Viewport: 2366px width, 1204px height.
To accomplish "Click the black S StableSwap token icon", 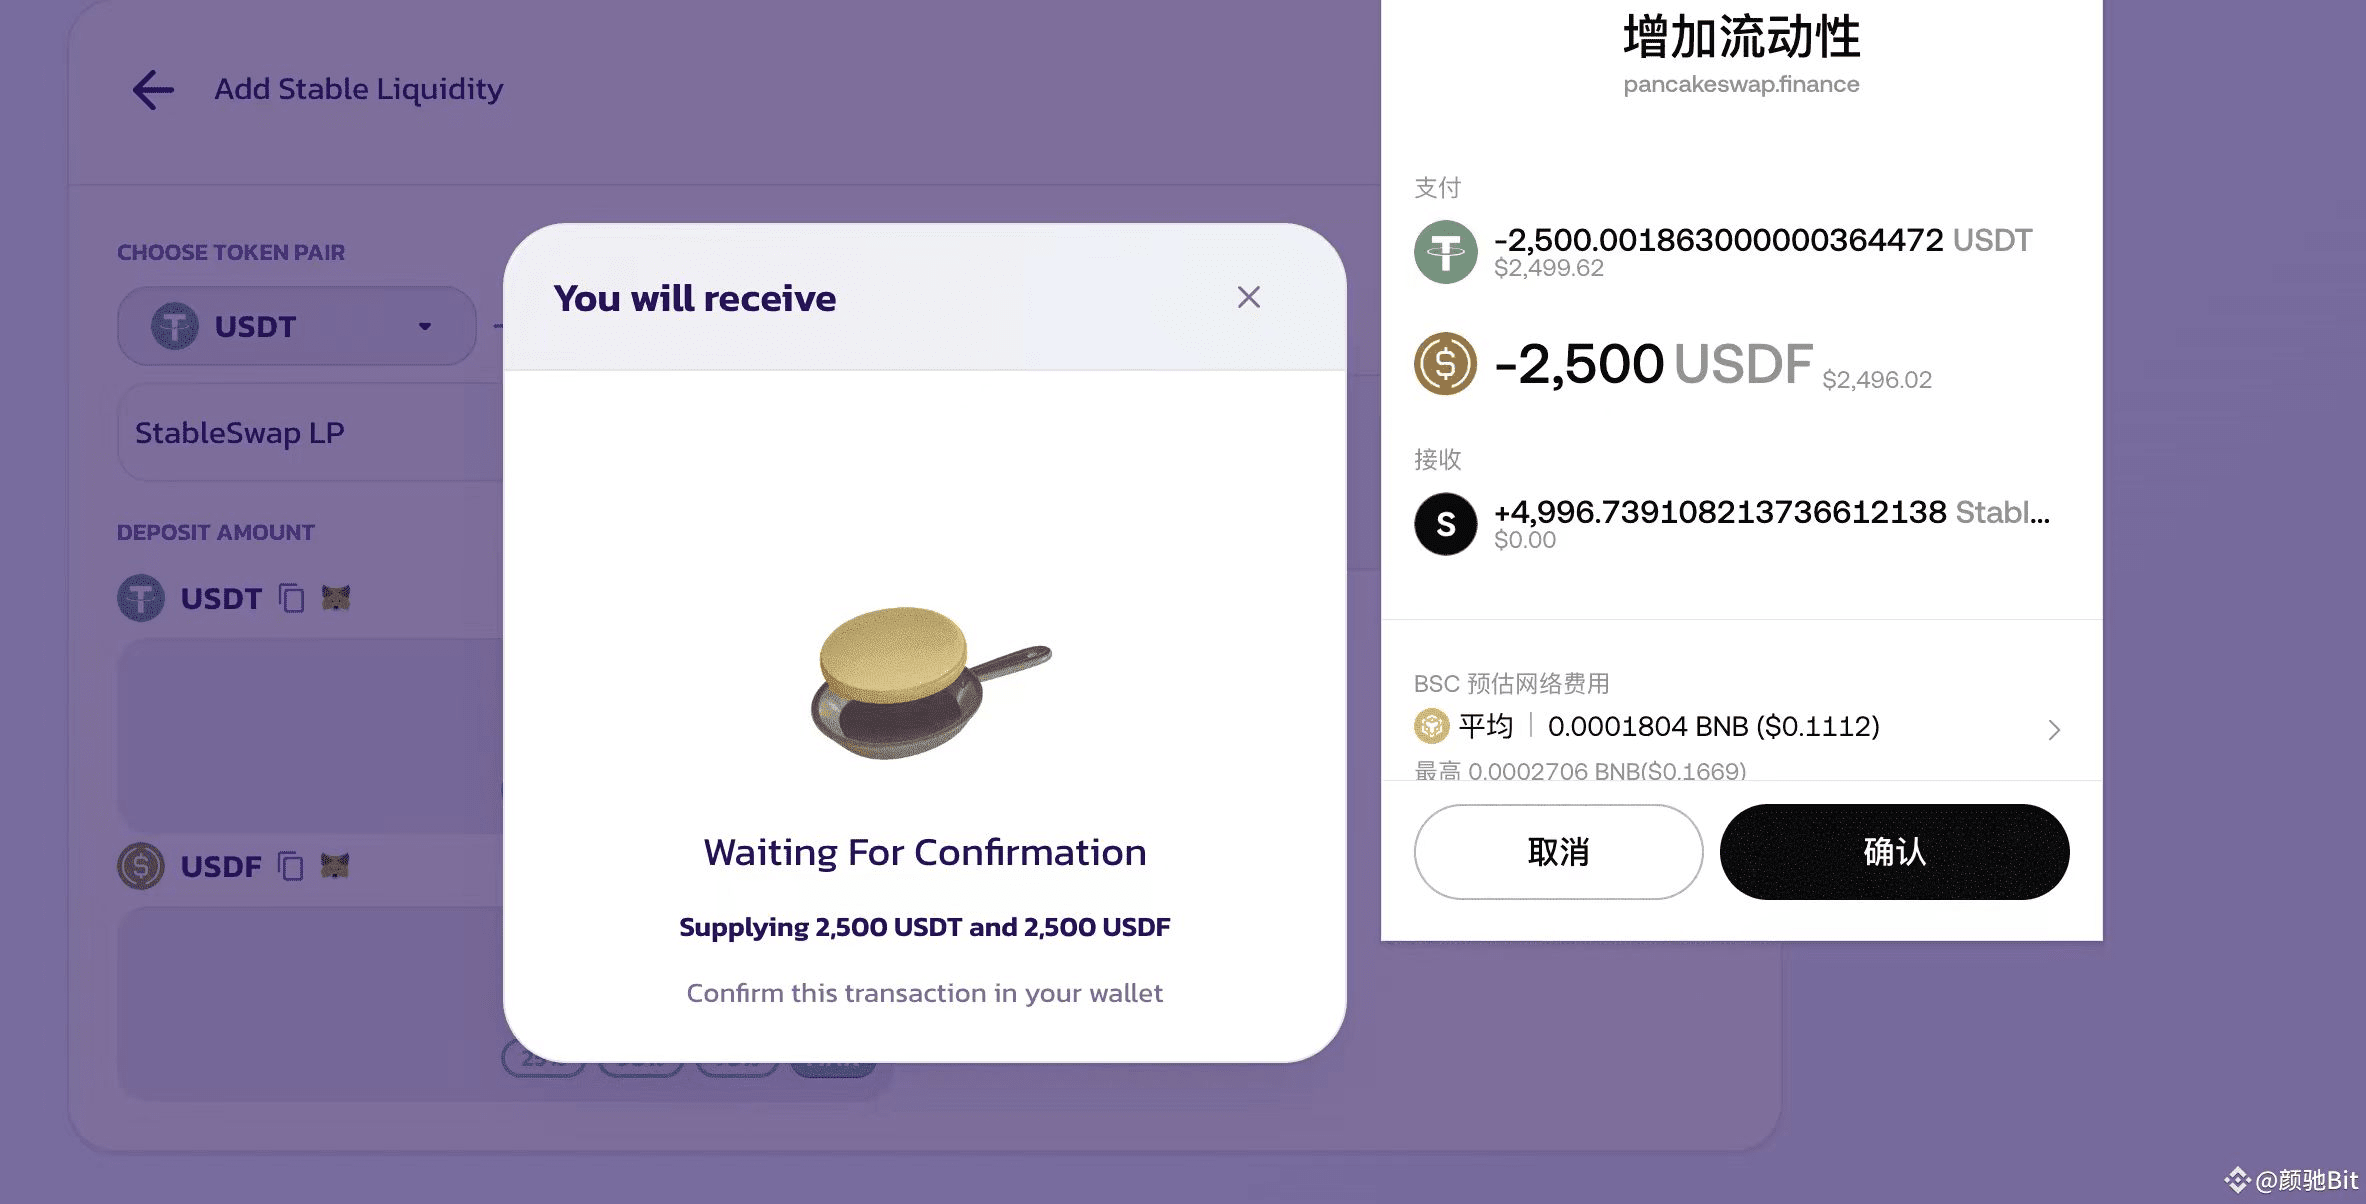I will tap(1445, 524).
